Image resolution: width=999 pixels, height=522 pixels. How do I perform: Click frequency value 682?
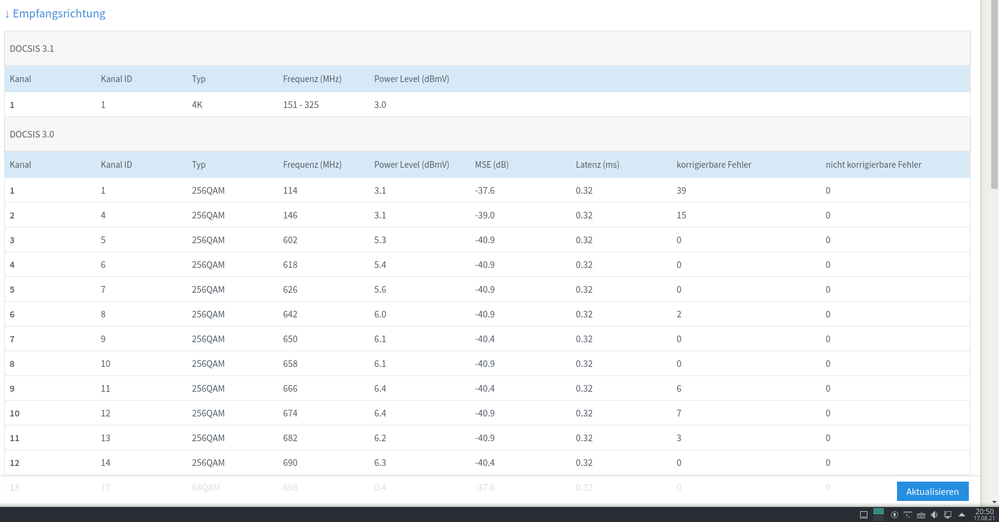pos(290,438)
